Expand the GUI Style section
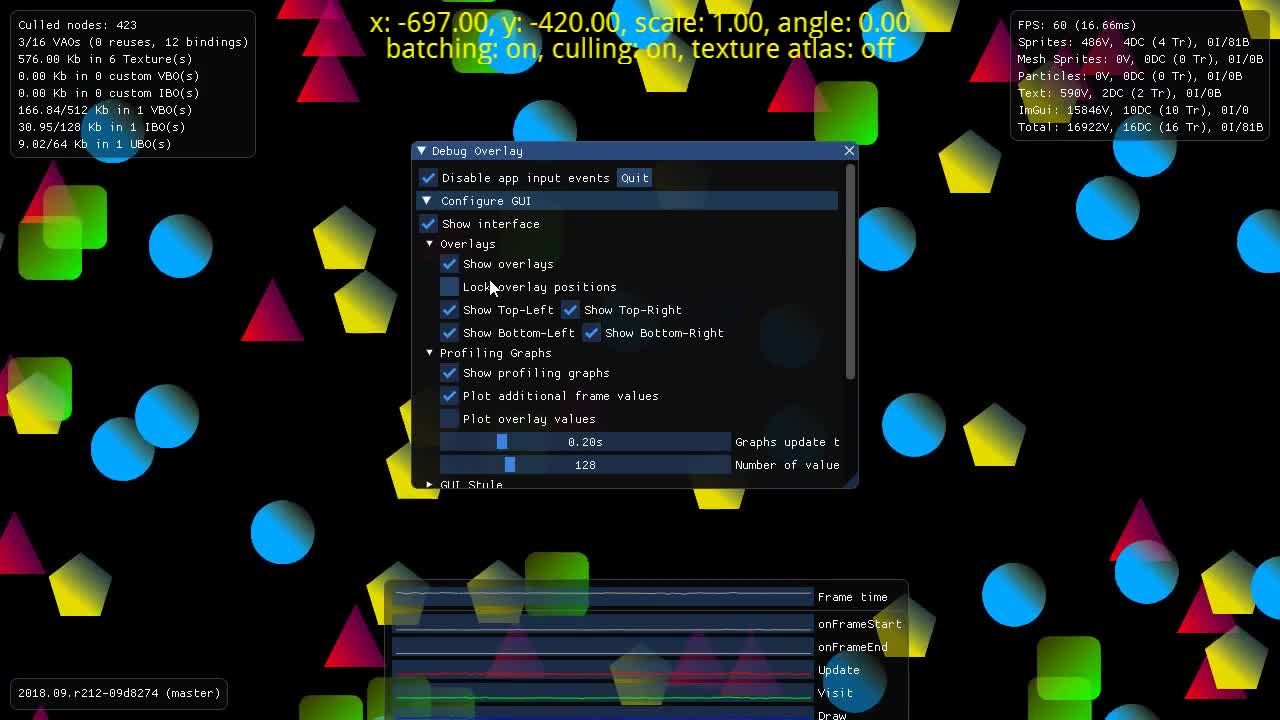The image size is (1280, 720). coord(429,484)
